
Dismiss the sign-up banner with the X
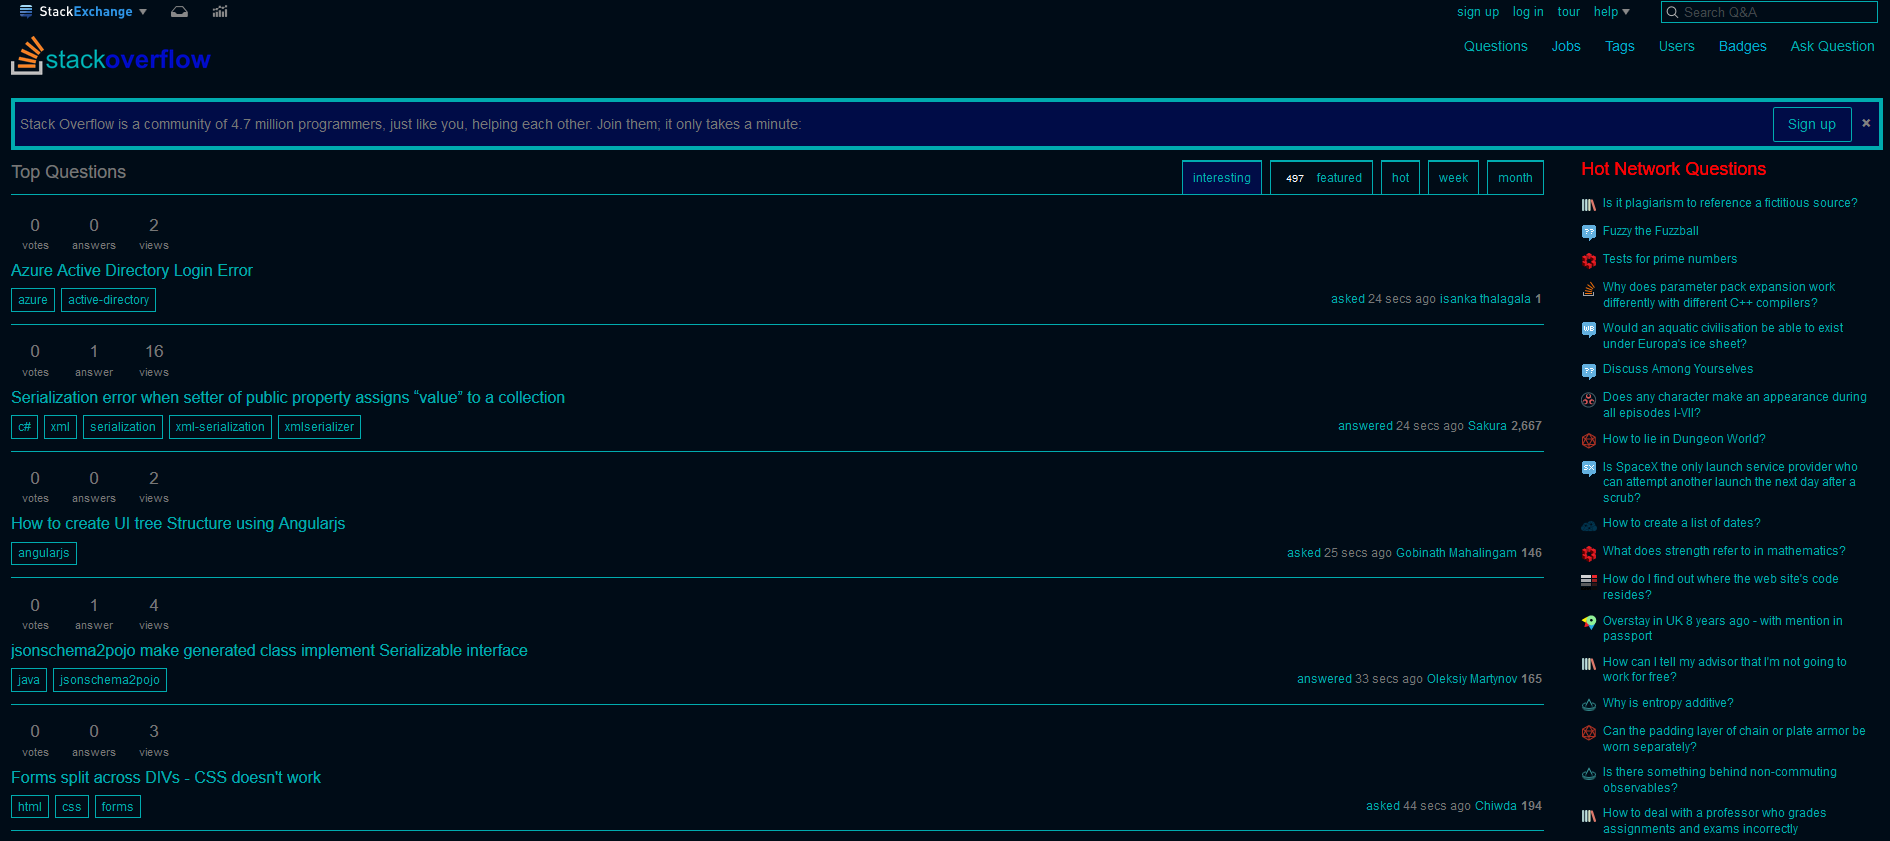1866,123
